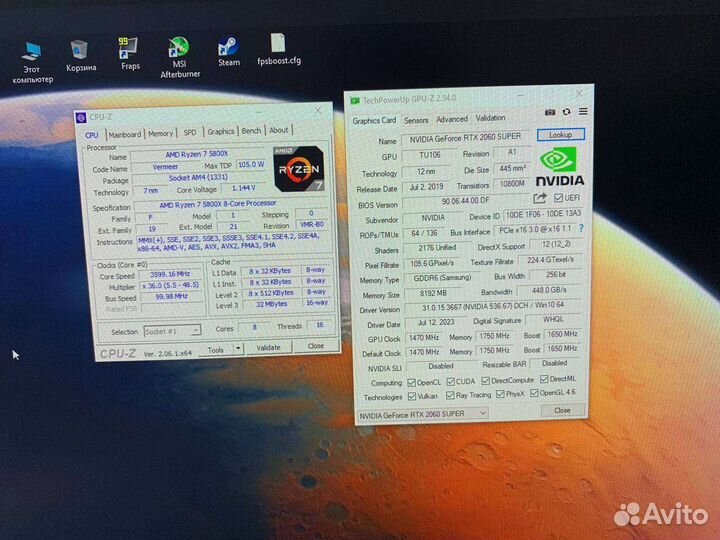Viewport: 720px width, 540px height.
Task: Launch the Steam desktop shortcut
Action: 228,47
